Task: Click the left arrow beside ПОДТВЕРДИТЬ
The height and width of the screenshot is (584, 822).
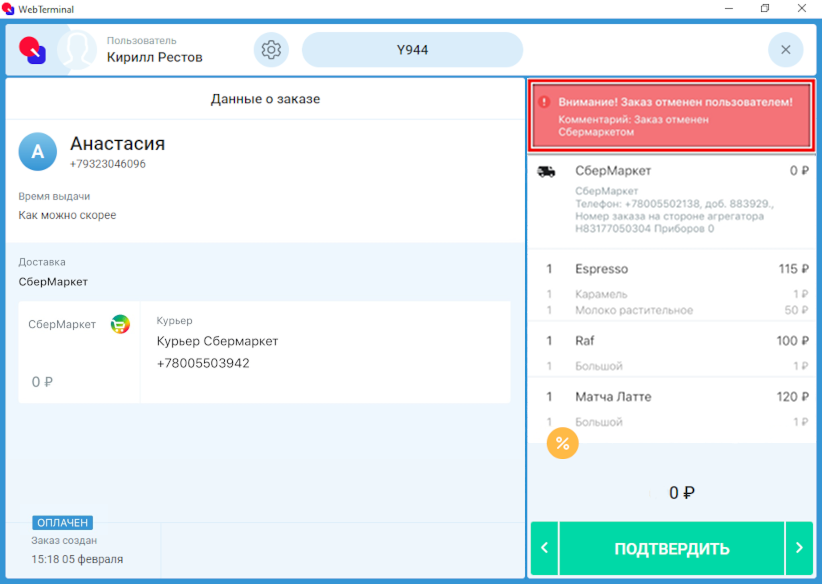Action: (x=544, y=548)
